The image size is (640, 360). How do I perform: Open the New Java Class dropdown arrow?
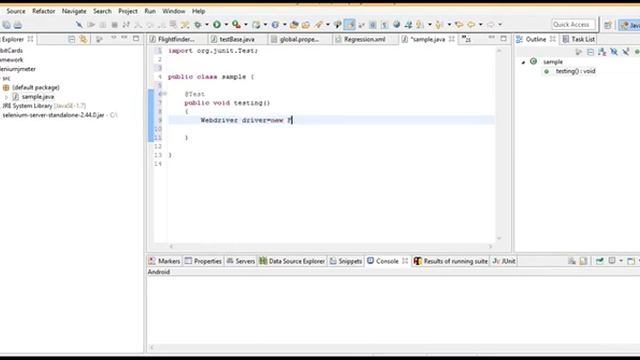(x=284, y=24)
